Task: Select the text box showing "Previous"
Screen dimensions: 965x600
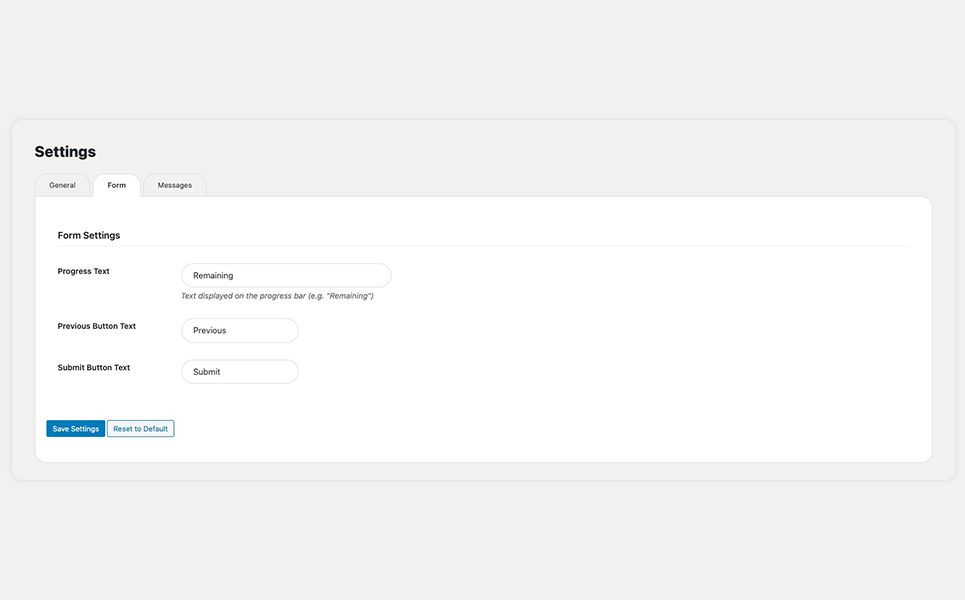Action: [240, 330]
